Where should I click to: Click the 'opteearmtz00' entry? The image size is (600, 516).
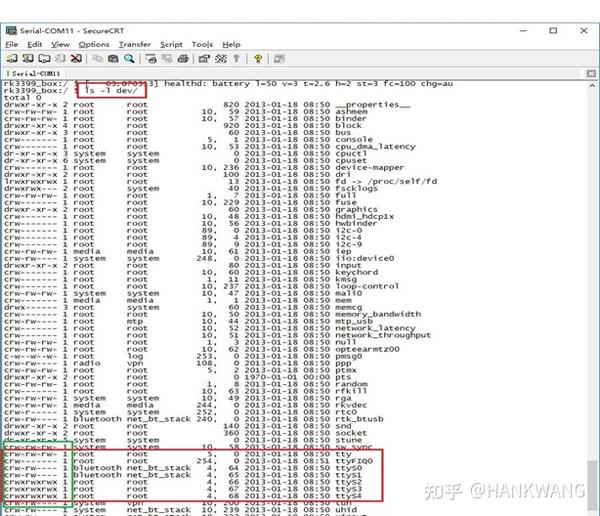point(367,349)
